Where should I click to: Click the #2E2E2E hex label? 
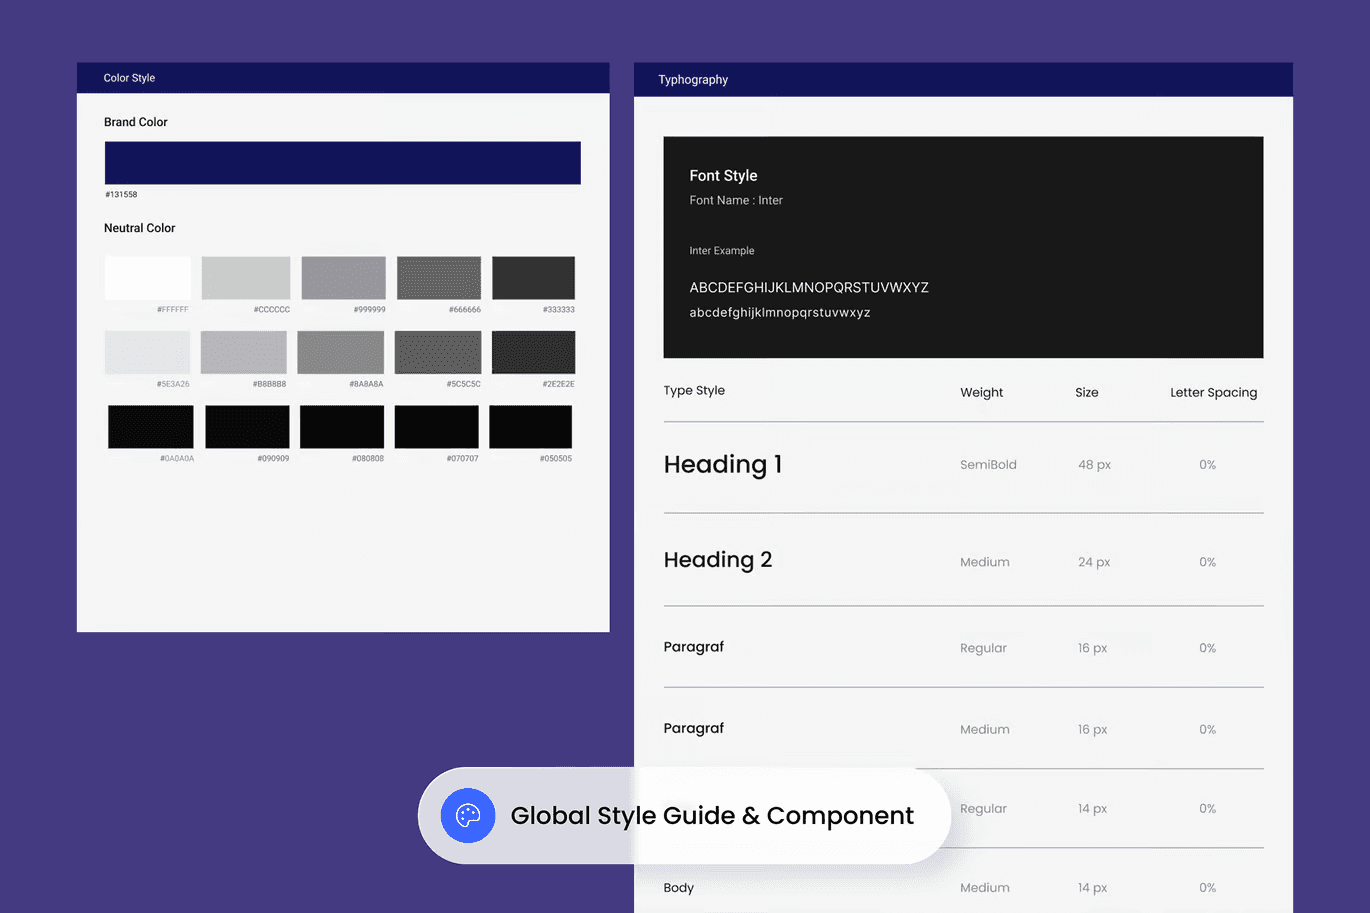tap(559, 384)
